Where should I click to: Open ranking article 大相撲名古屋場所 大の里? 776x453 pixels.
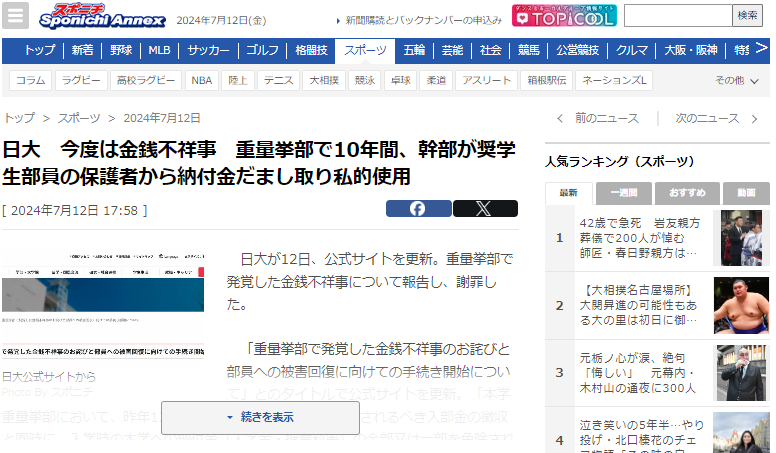(638, 305)
